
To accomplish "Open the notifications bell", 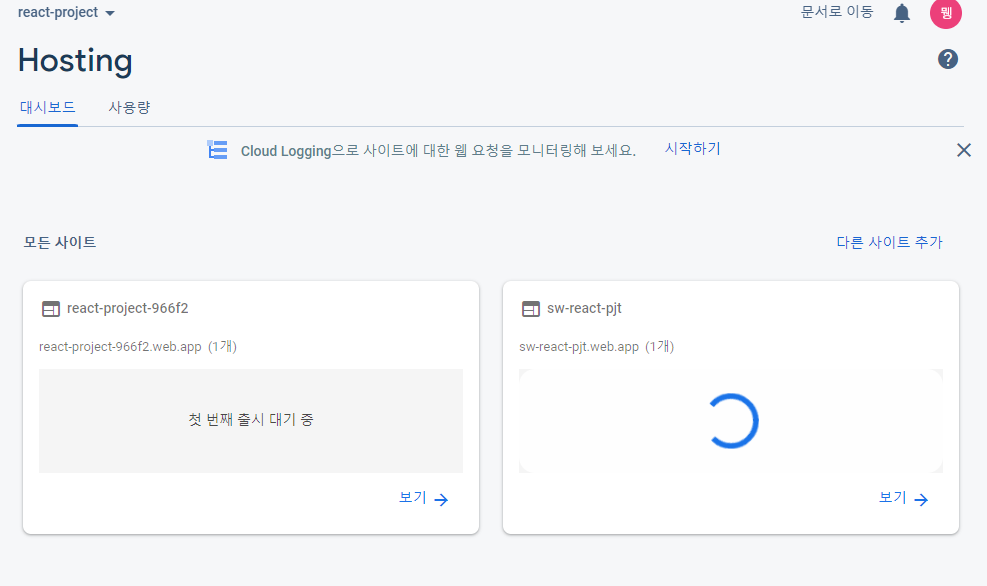I will click(902, 13).
